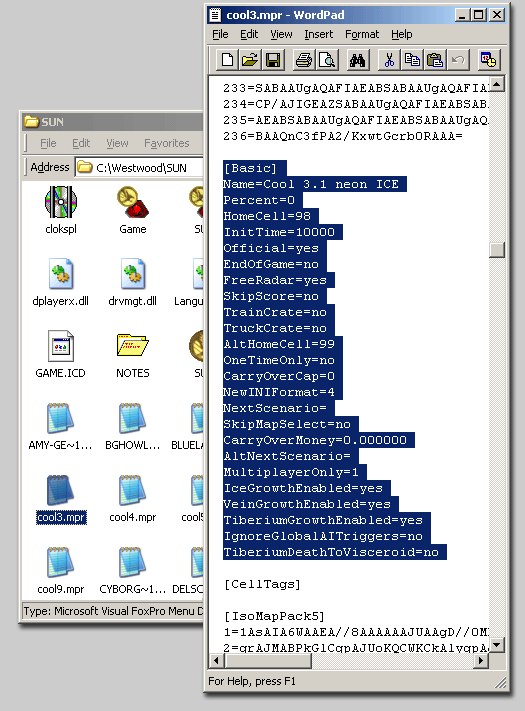Click the Undo toolbar icon
The height and width of the screenshot is (711, 525).
[458, 60]
